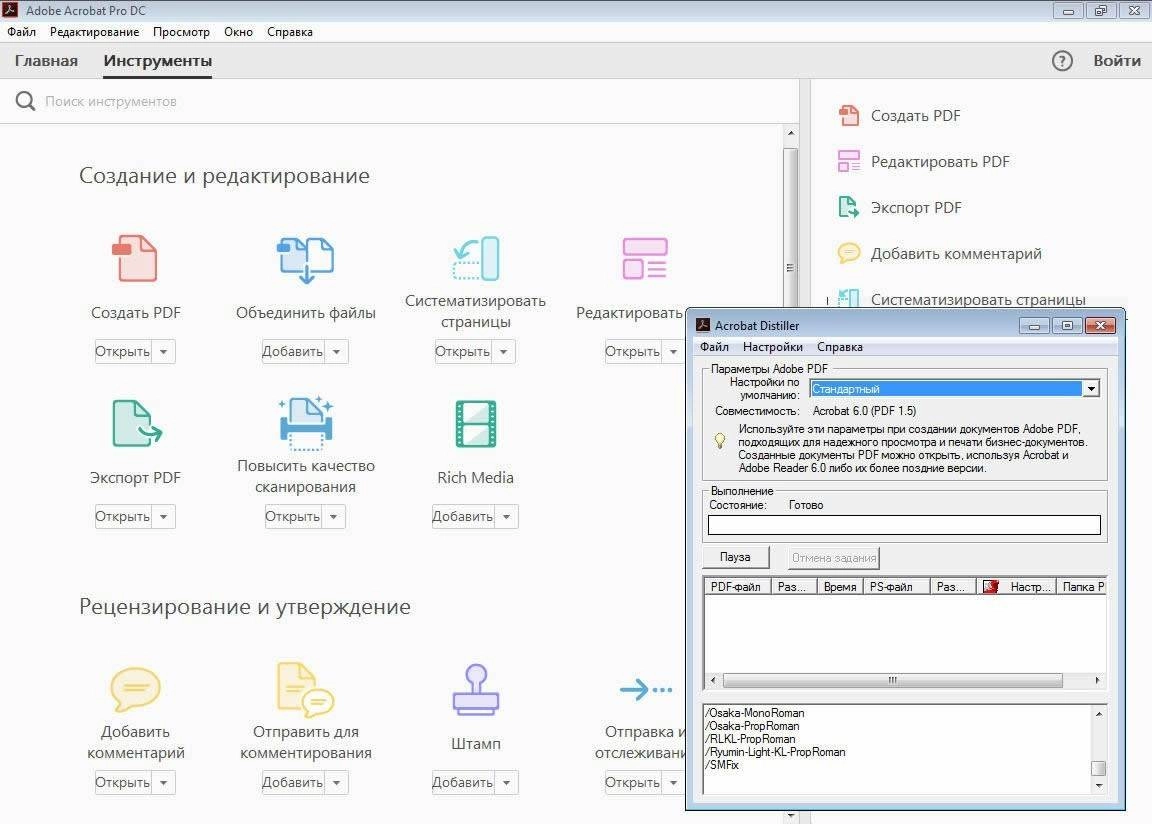Expand Систематизировать страницы Открыть dropdown arrow

pyautogui.click(x=504, y=352)
